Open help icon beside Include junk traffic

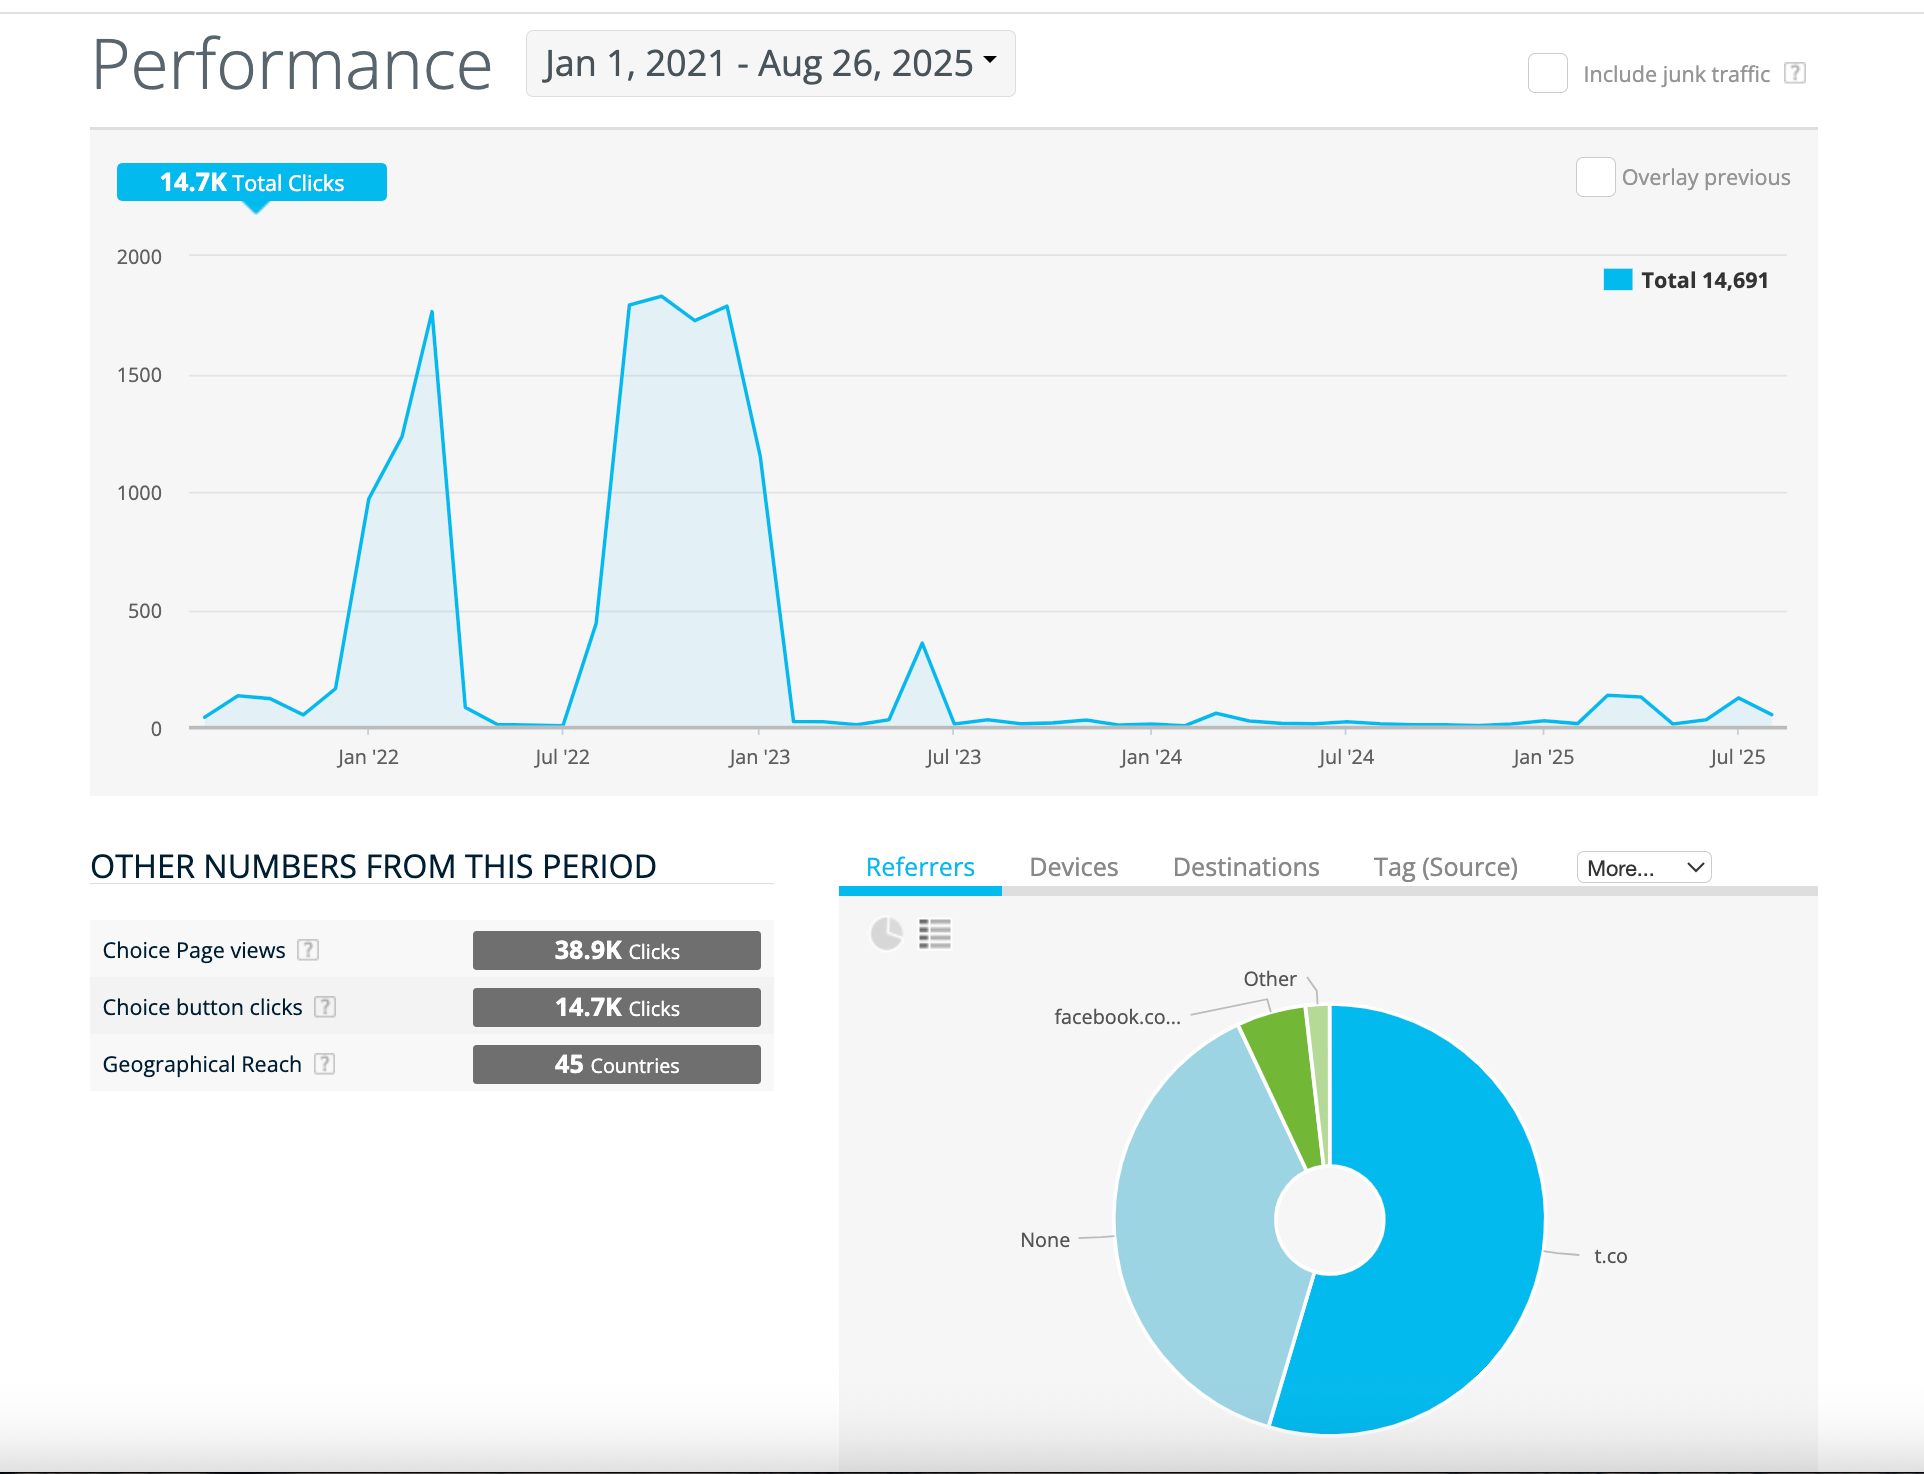click(1795, 73)
